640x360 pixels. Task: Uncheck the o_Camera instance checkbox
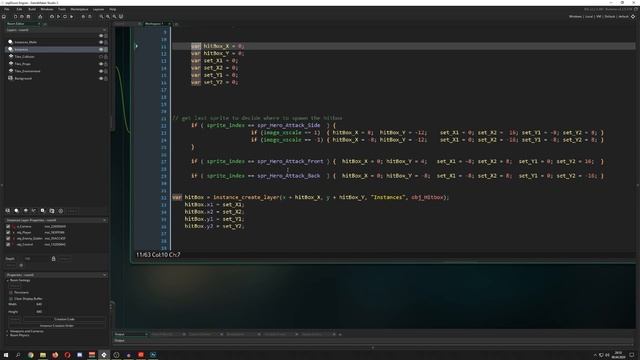[x=8, y=226]
